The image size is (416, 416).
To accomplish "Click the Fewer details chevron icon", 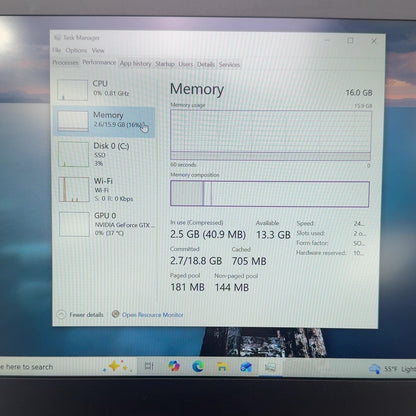I will tap(61, 314).
